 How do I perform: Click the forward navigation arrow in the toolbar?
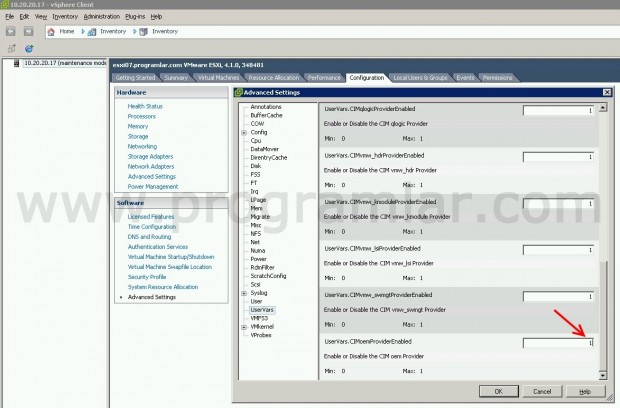28,32
